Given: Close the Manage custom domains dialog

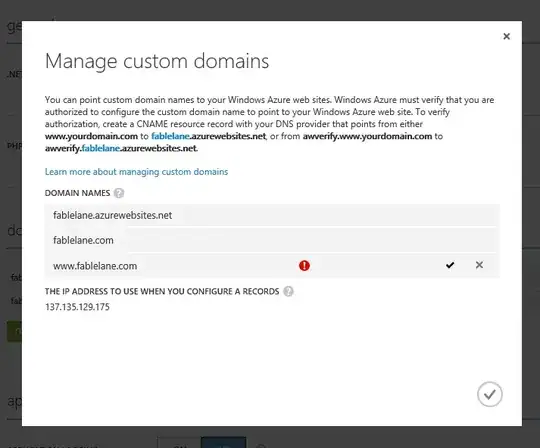Looking at the screenshot, I should tap(506, 37).
